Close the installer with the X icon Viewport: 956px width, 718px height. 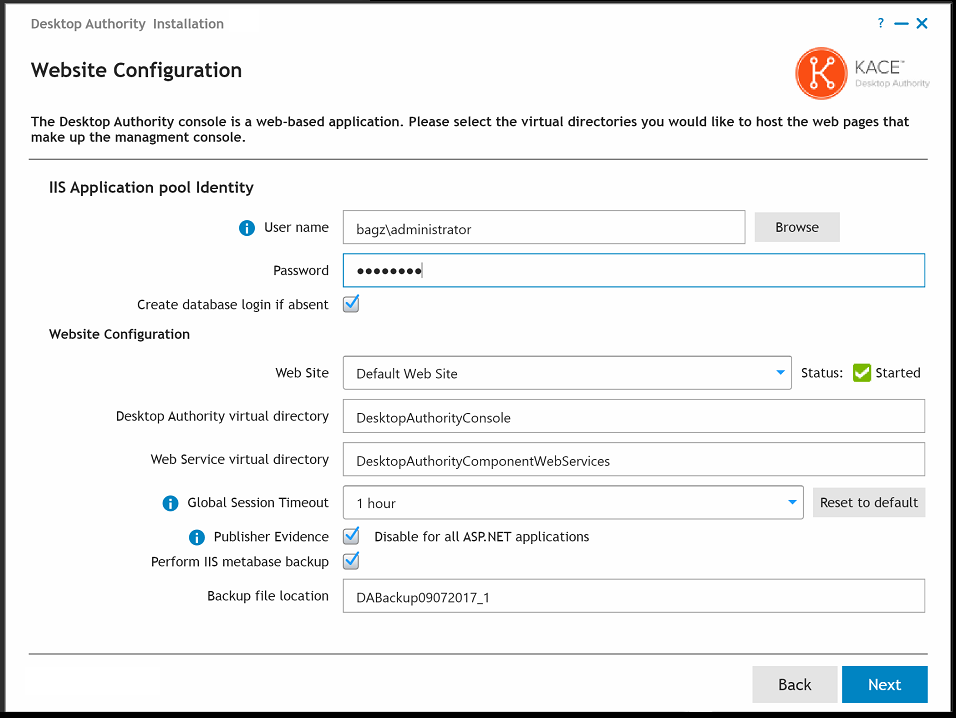pyautogui.click(x=922, y=23)
